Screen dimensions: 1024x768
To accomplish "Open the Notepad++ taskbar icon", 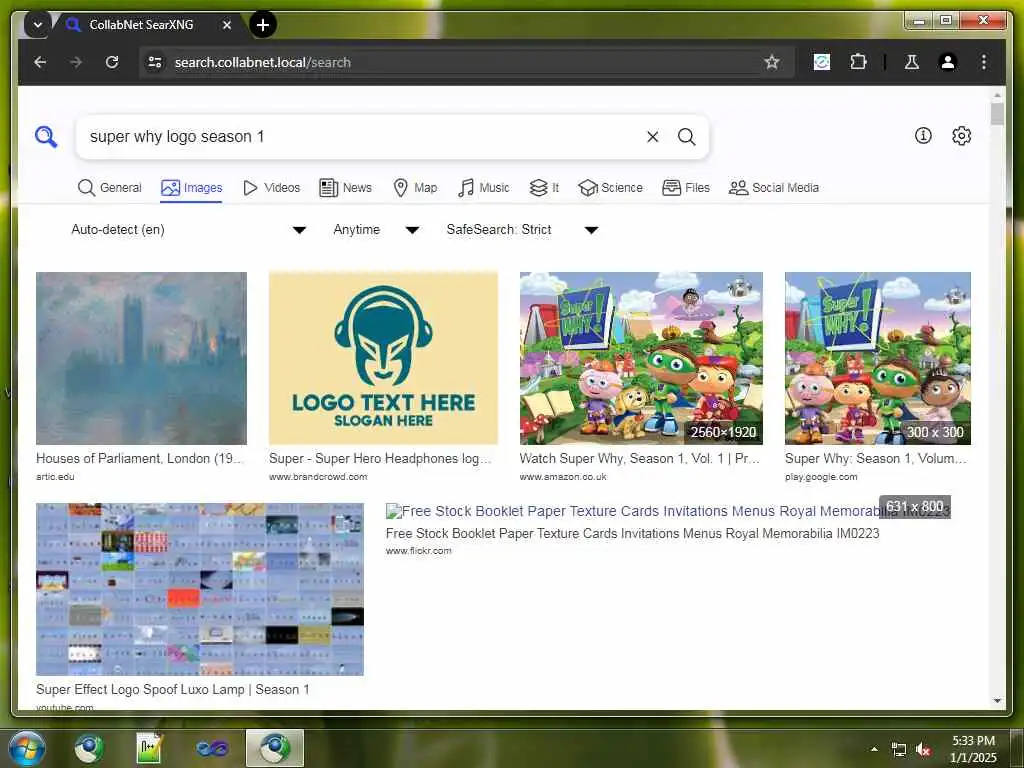I will [x=150, y=748].
